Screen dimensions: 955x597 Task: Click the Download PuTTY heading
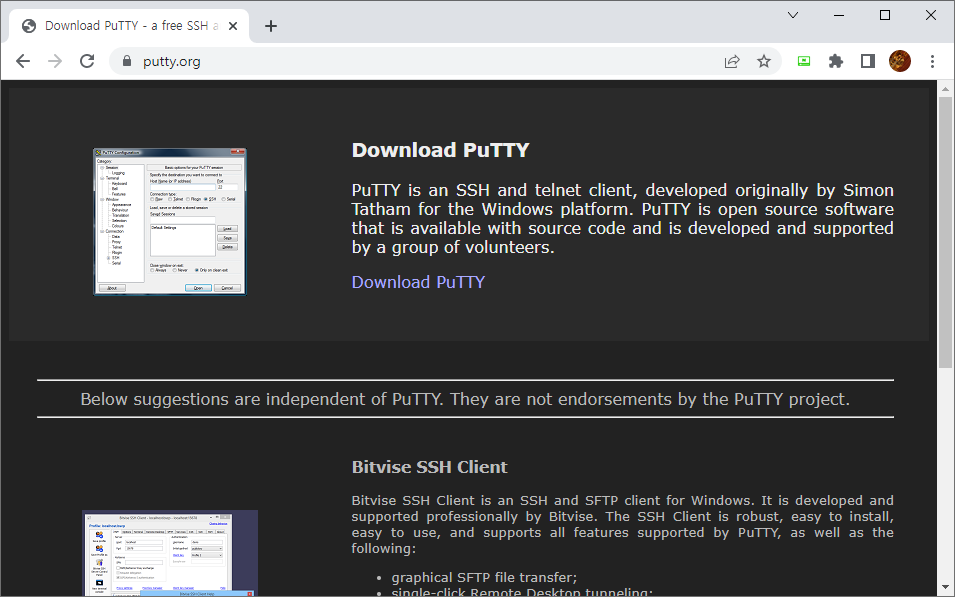click(x=440, y=150)
